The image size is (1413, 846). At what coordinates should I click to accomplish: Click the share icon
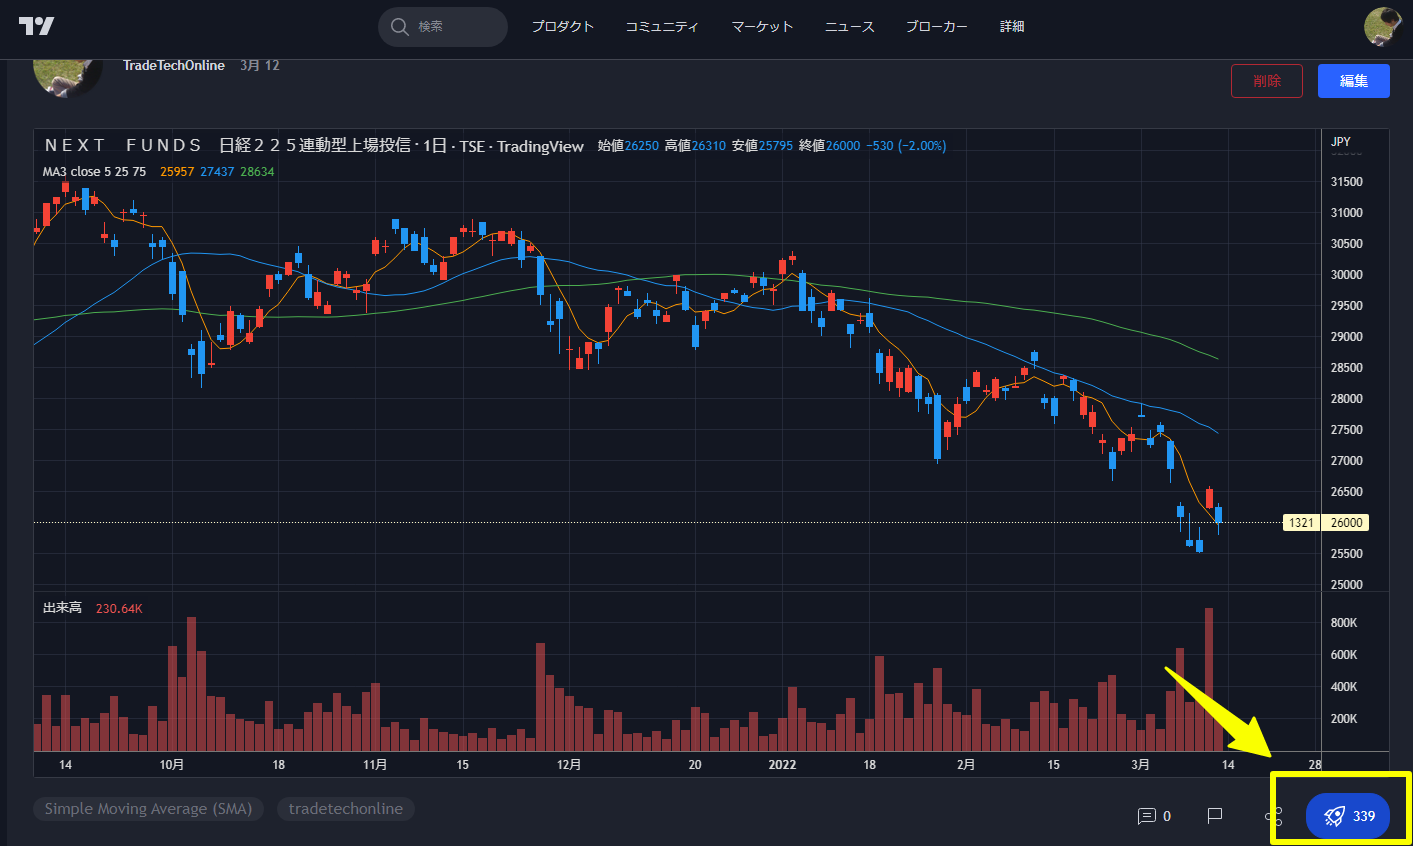pos(1273,816)
